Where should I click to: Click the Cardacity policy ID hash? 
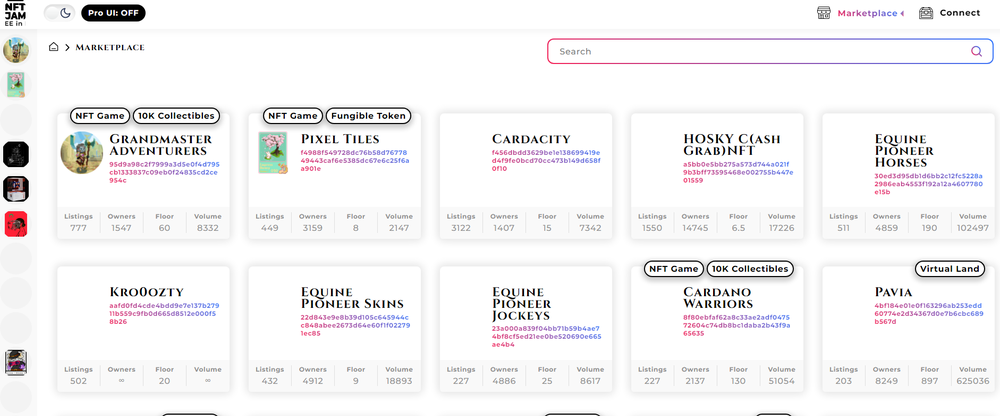(x=546, y=161)
